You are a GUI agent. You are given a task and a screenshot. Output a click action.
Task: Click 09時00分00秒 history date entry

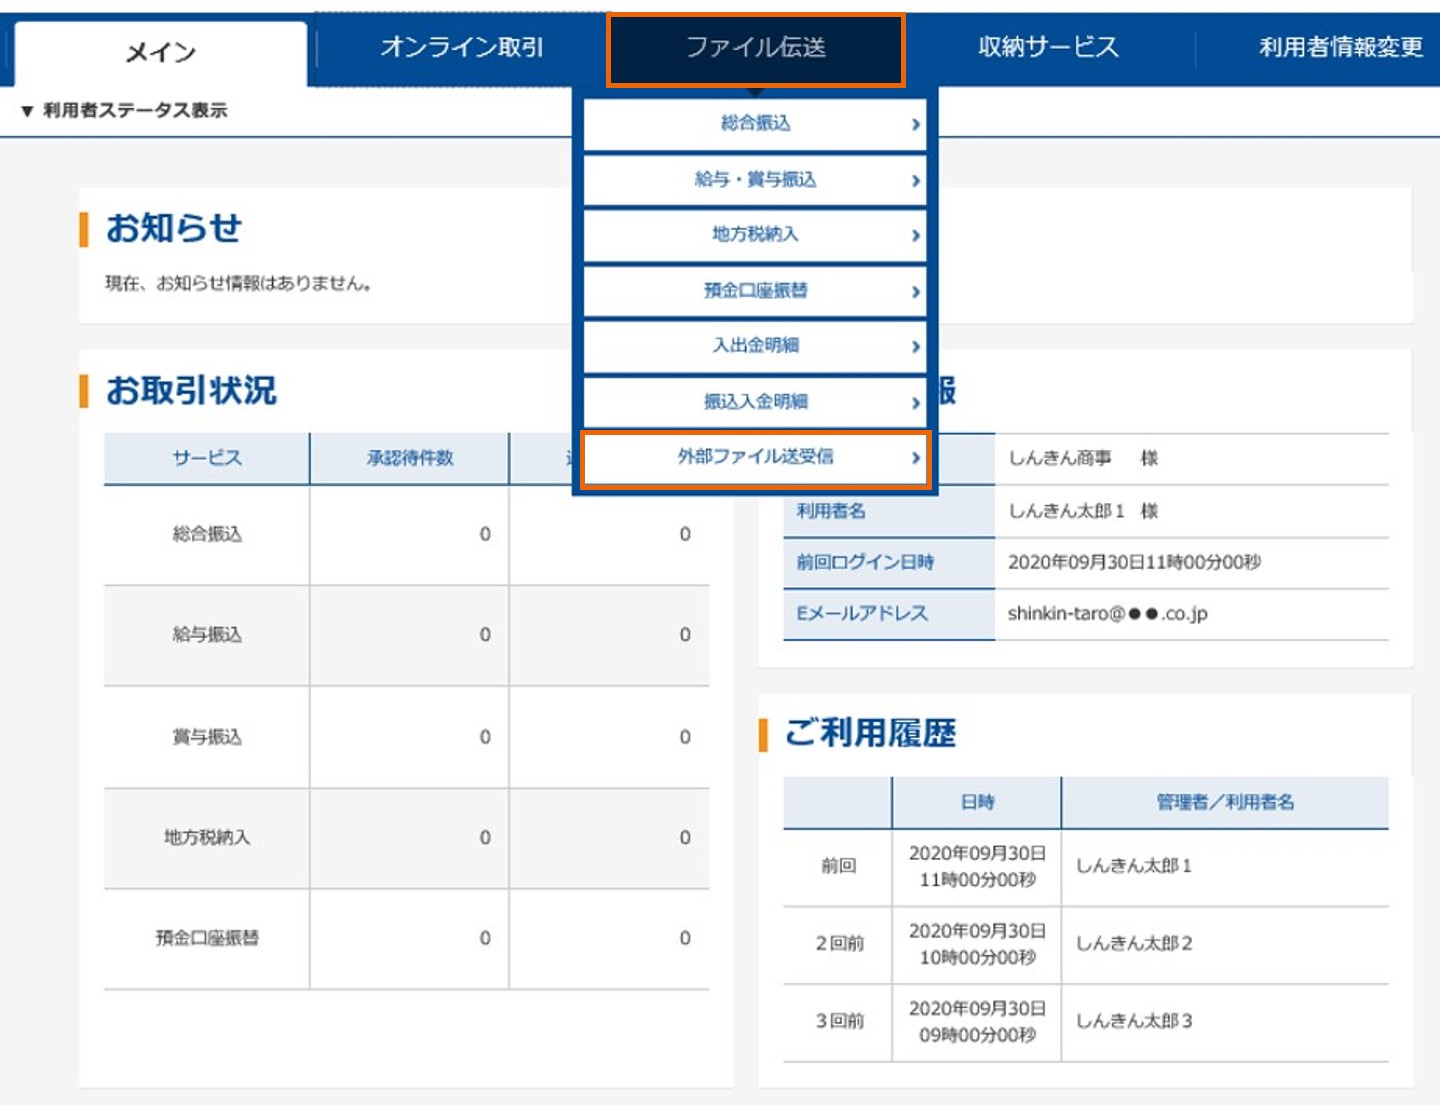tap(977, 1036)
